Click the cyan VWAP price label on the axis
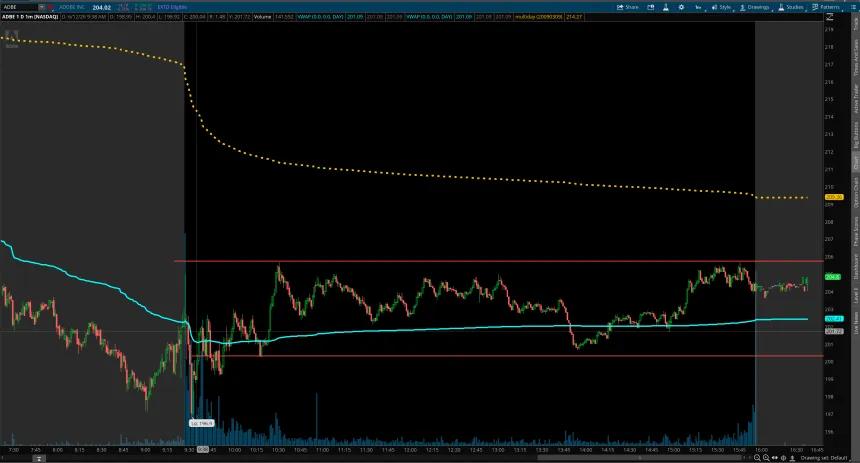The width and height of the screenshot is (860, 463). (834, 319)
